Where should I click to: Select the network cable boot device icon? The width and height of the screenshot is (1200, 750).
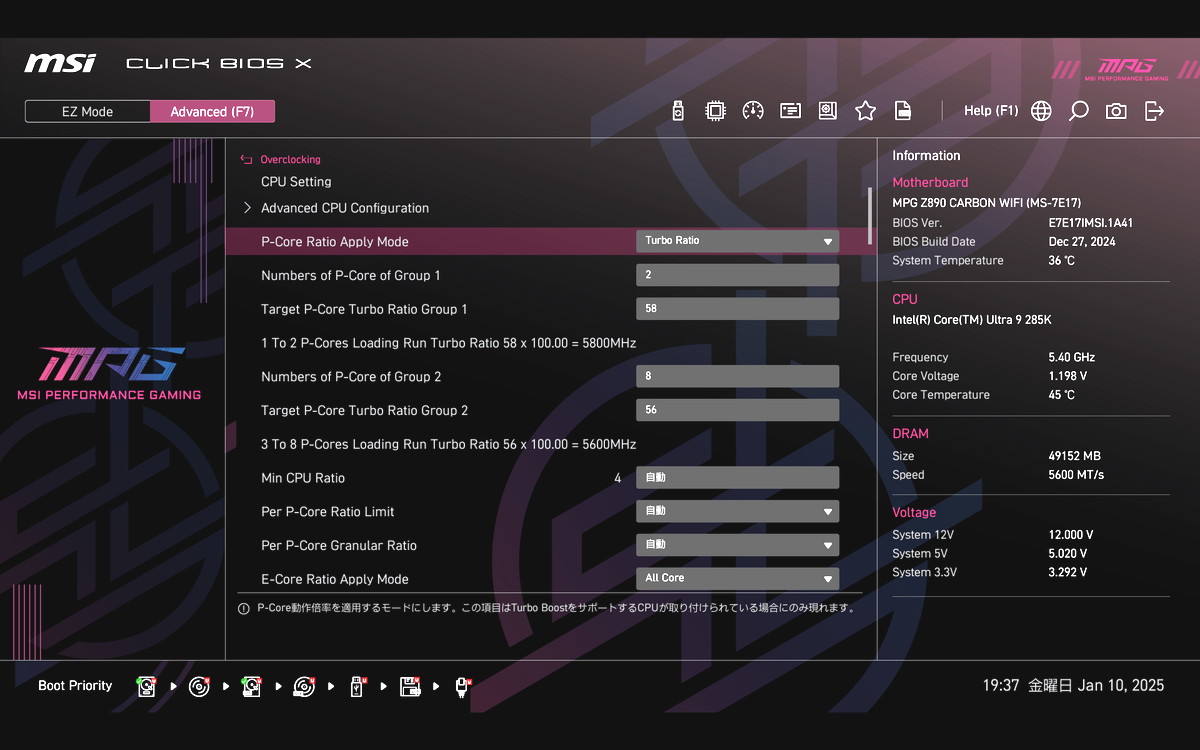(x=462, y=686)
